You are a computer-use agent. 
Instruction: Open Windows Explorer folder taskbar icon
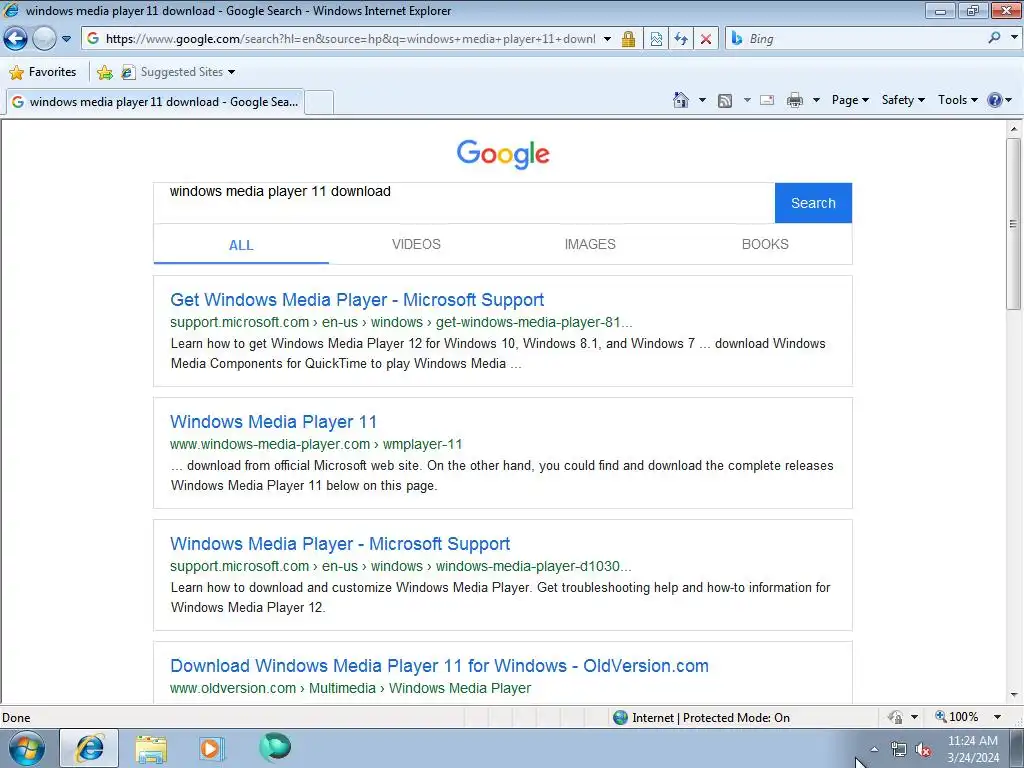(x=151, y=748)
